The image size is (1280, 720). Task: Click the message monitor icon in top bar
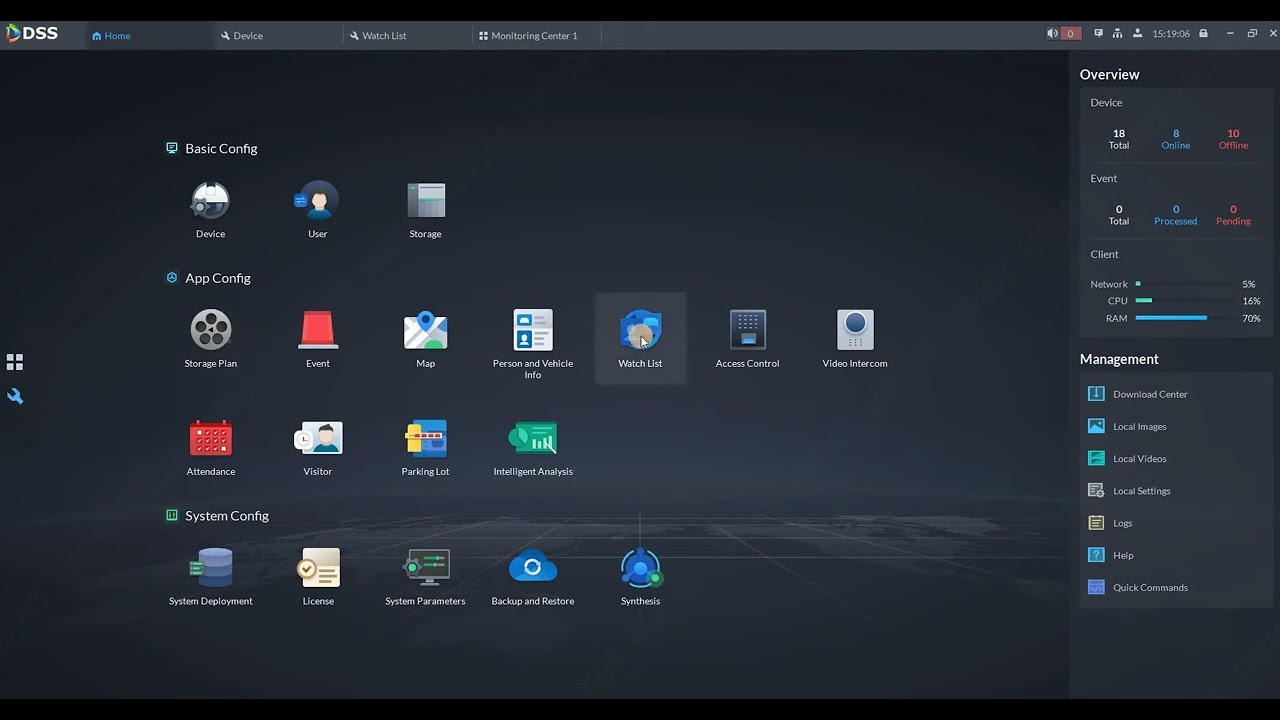tap(1098, 34)
